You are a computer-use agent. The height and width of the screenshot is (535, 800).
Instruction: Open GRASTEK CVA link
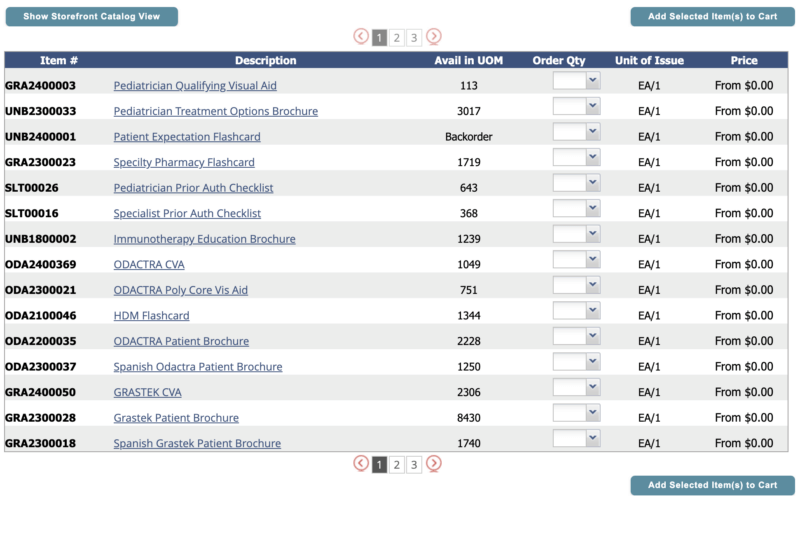pos(147,392)
